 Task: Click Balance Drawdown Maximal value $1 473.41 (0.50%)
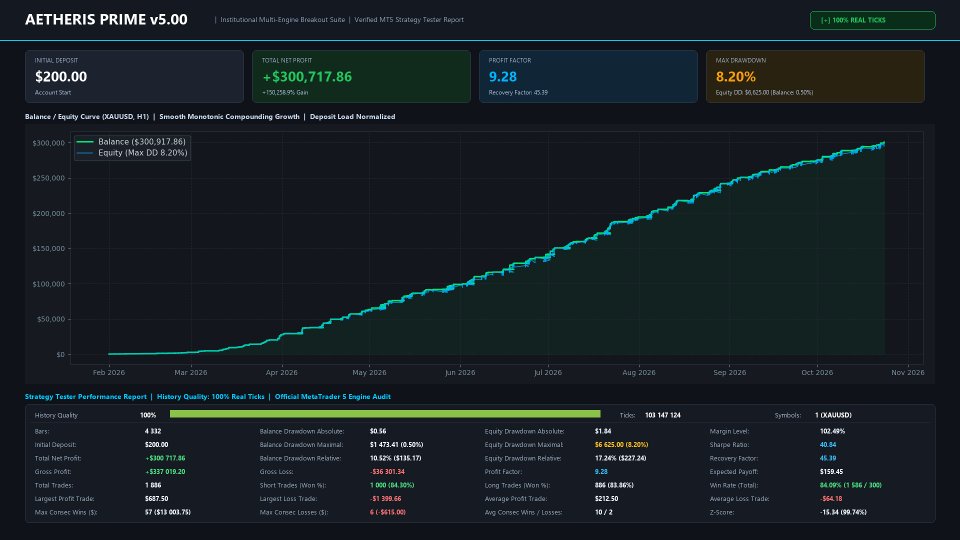(x=396, y=444)
